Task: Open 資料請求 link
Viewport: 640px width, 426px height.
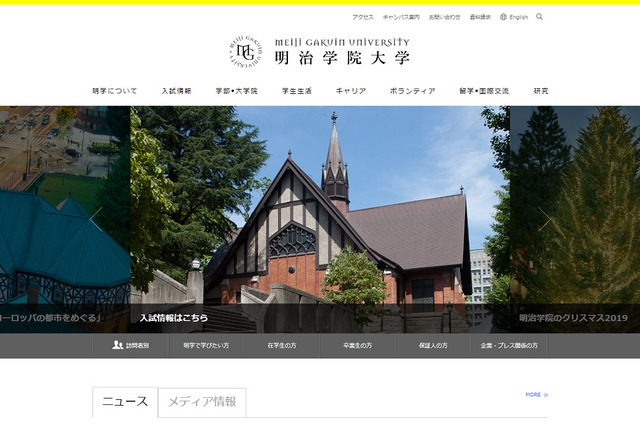Action: (480, 17)
